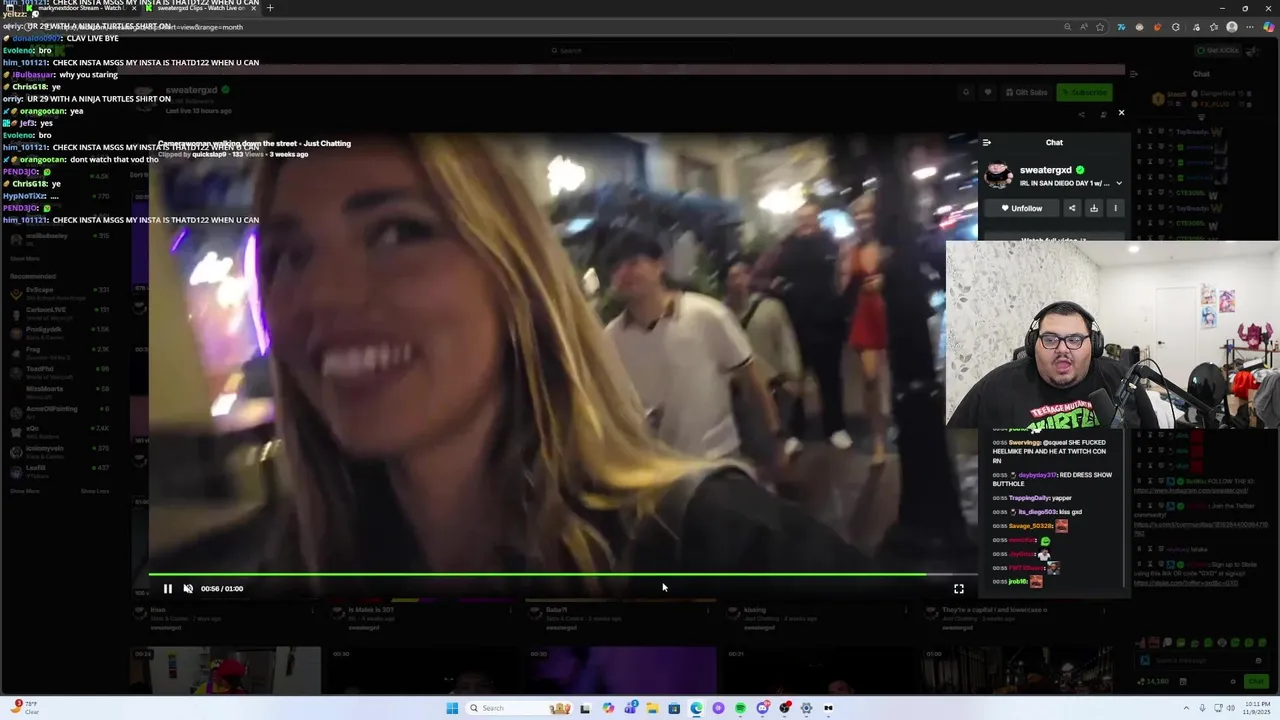Click the Unfollow button

[1022, 208]
